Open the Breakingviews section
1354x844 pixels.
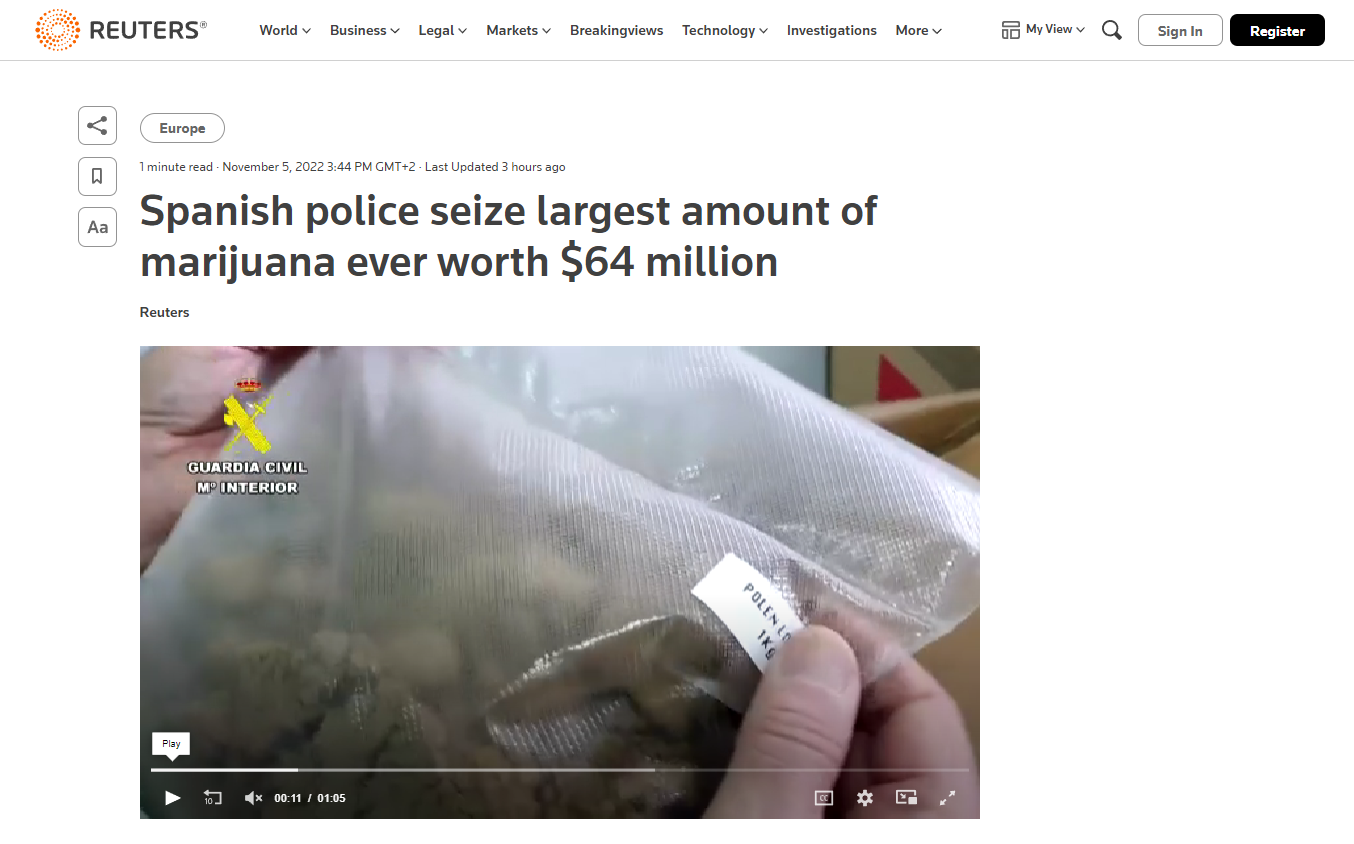click(x=616, y=30)
